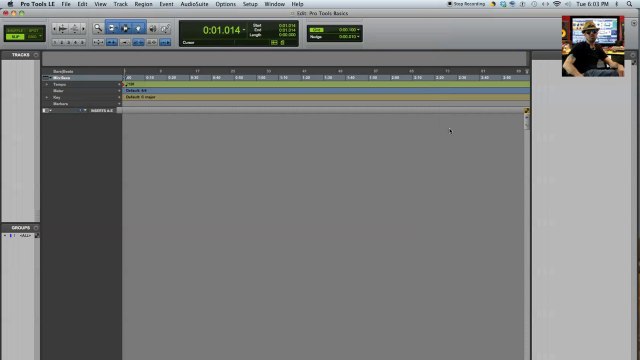Click the MIDI note icon in the counter display

coord(282,42)
